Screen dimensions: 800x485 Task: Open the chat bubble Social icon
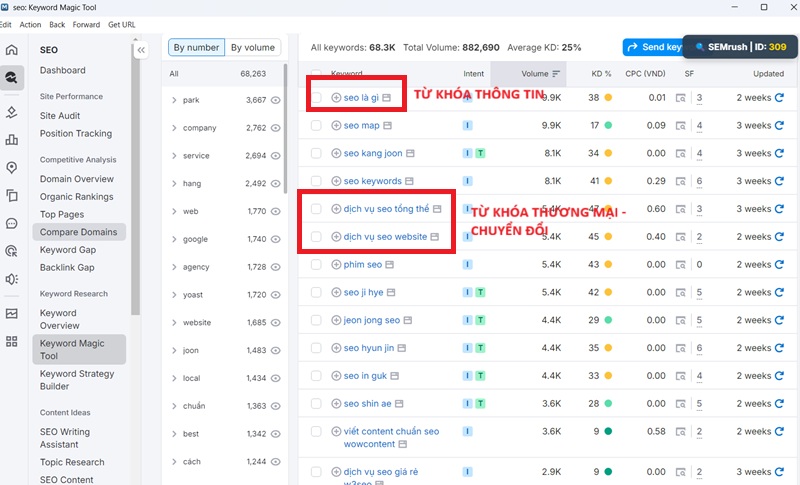tap(11, 223)
